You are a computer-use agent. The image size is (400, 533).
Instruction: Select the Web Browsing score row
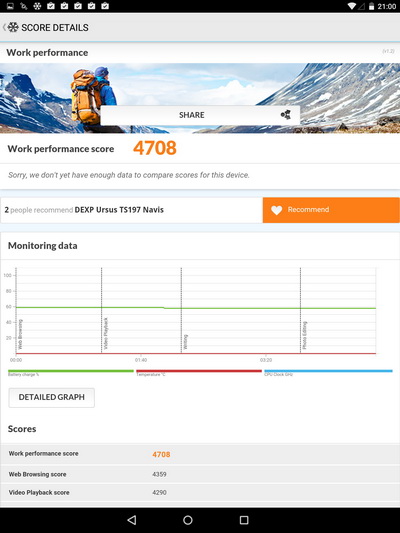pyautogui.click(x=200, y=474)
